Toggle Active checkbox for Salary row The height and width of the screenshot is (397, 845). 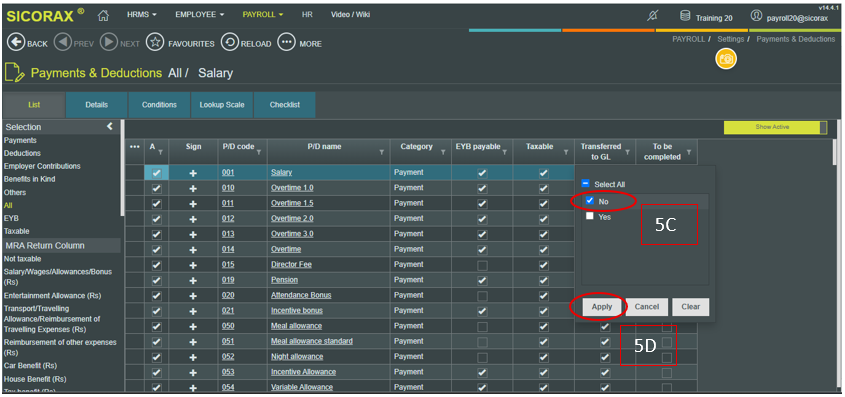(156, 173)
